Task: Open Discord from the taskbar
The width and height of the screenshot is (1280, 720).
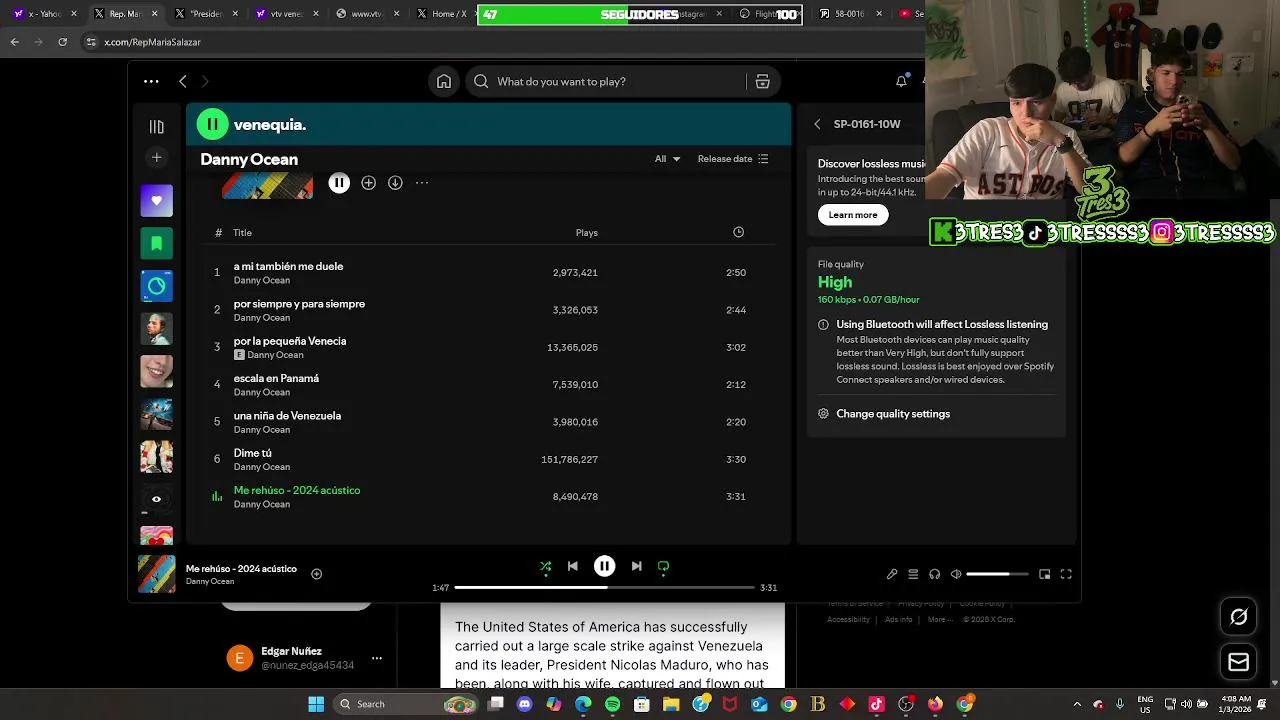Action: 525,704
